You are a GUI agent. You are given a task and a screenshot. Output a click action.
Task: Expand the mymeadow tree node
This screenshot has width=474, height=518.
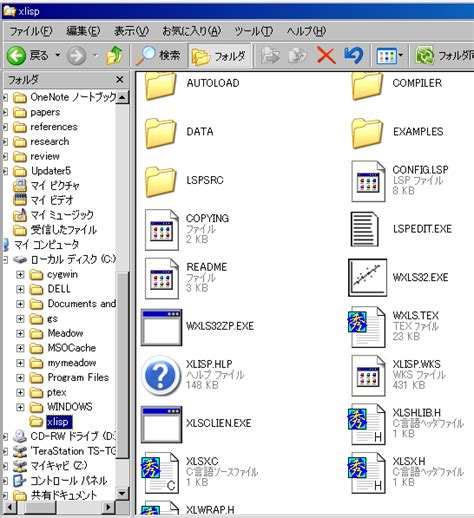pyautogui.click(x=20, y=363)
